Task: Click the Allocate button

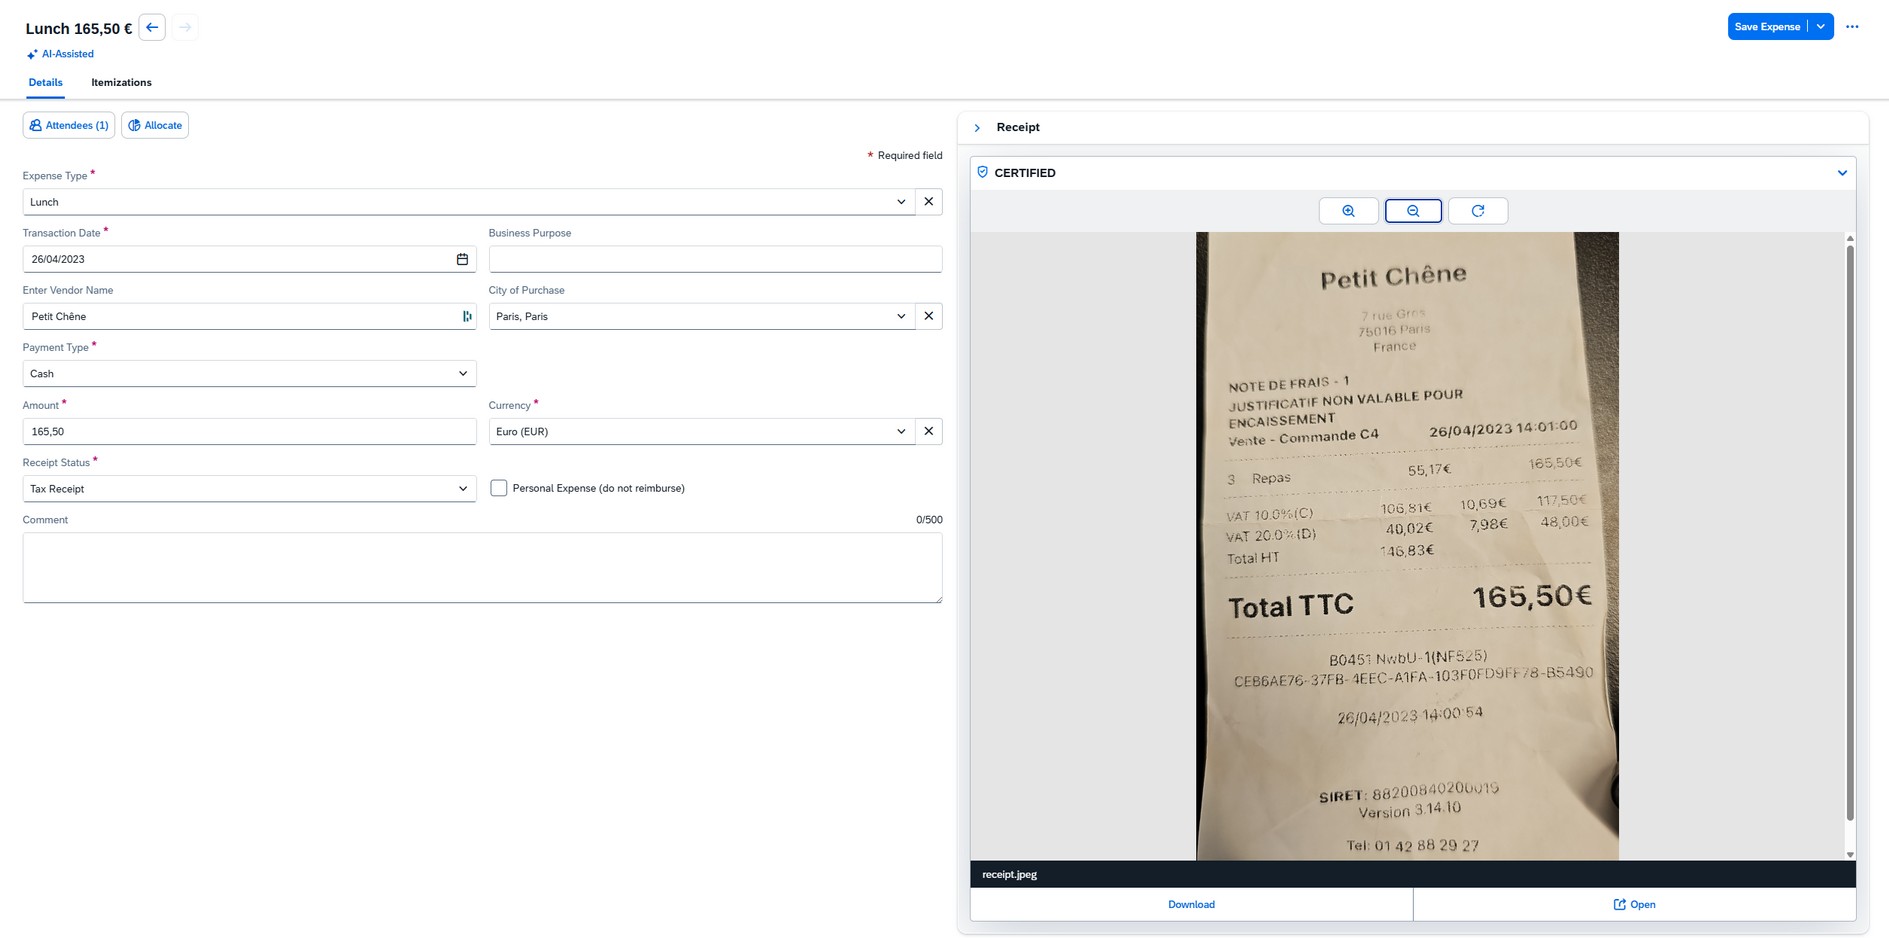Action: coord(155,125)
